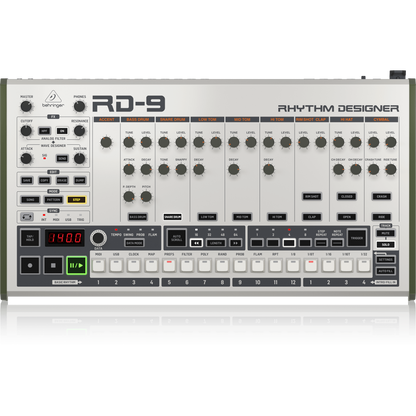
Task: Click the Data encoder knob
Action: 98,238
